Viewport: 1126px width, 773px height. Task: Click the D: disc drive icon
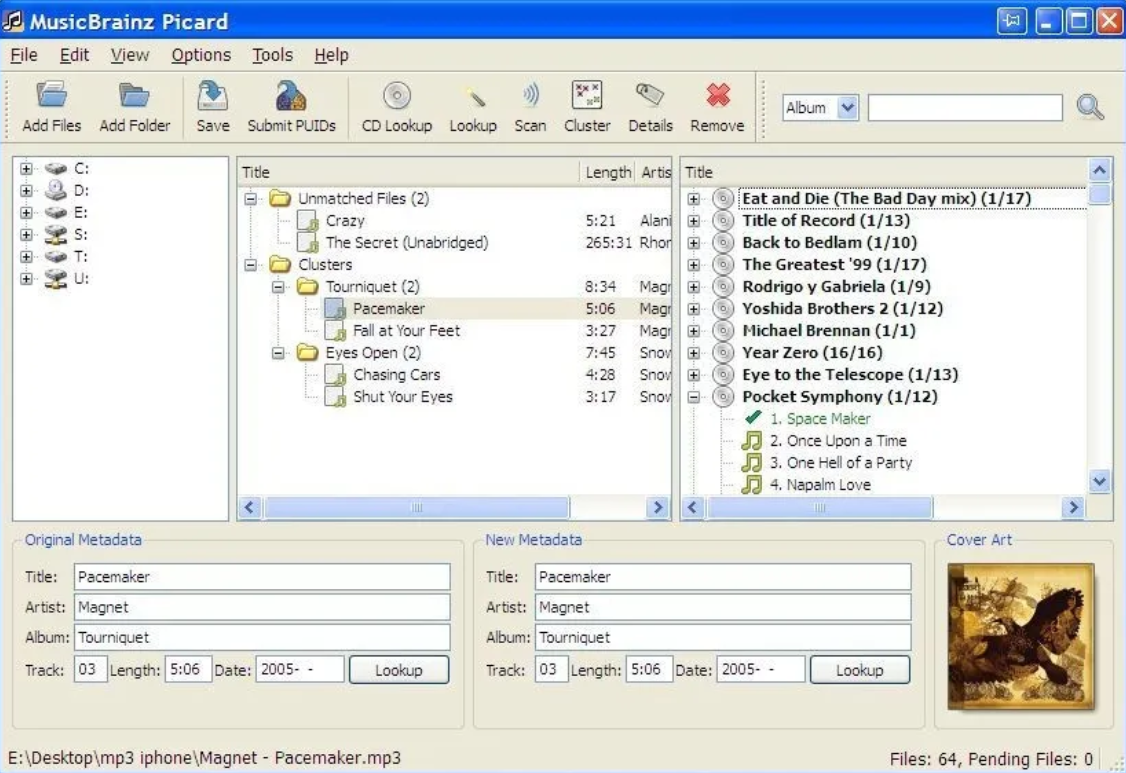pos(55,190)
